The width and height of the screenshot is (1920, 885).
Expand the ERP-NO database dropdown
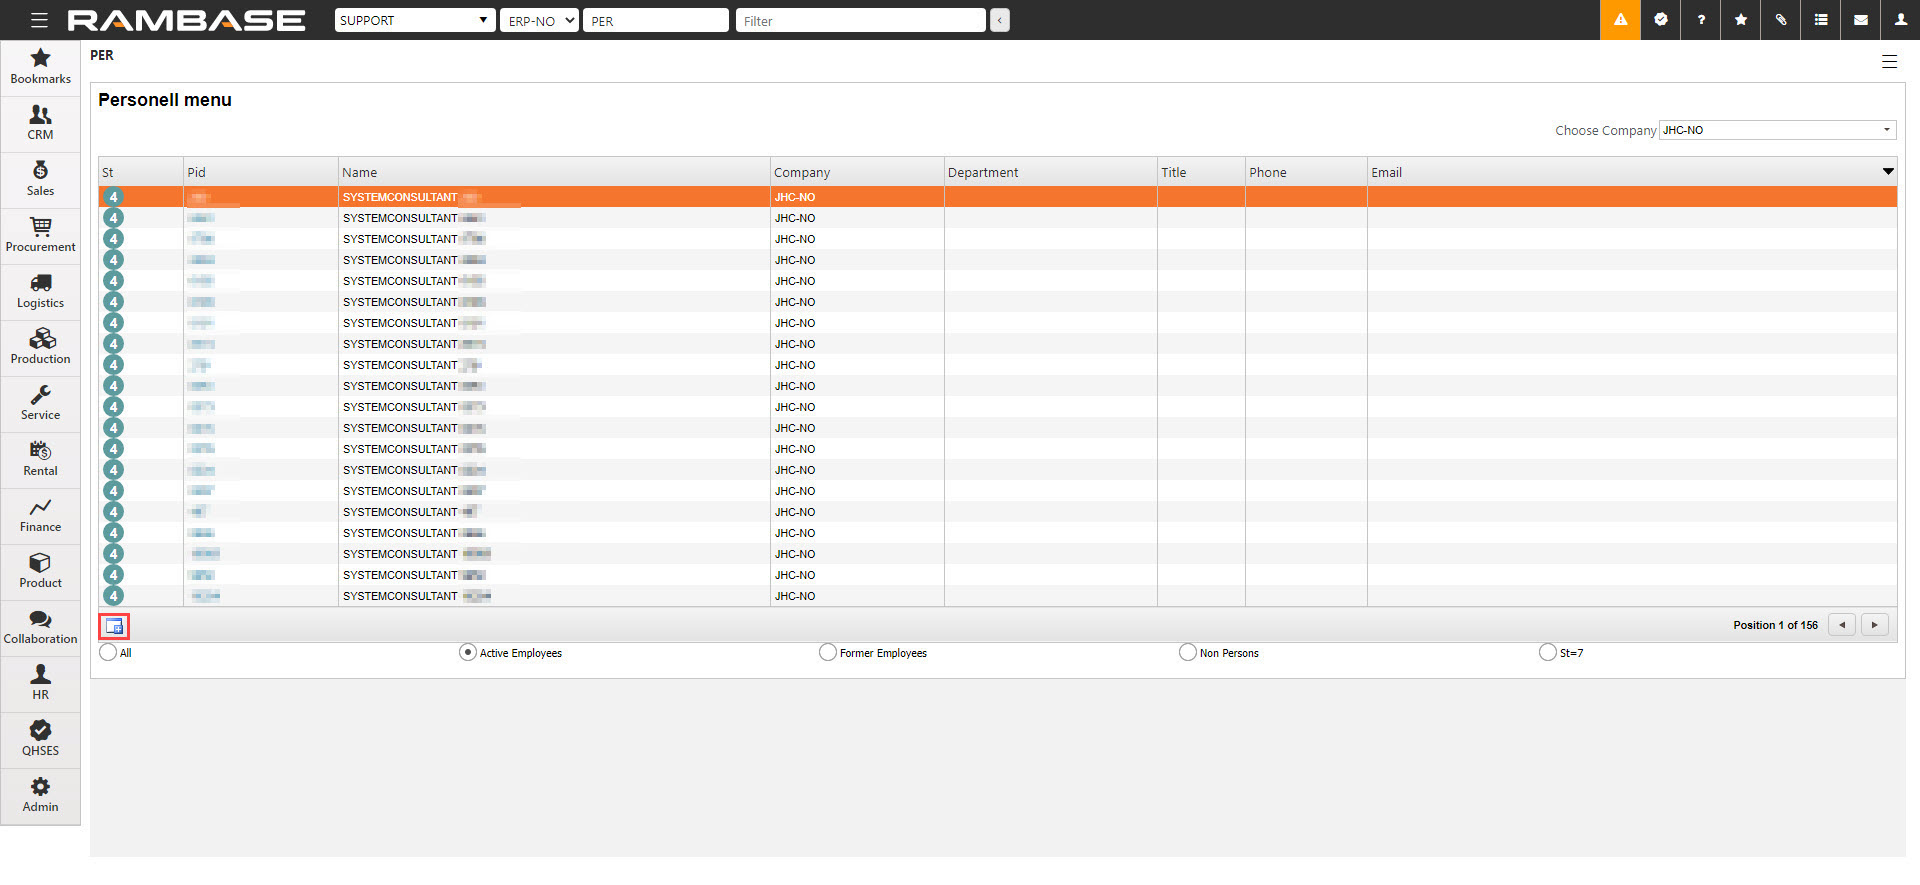click(539, 20)
